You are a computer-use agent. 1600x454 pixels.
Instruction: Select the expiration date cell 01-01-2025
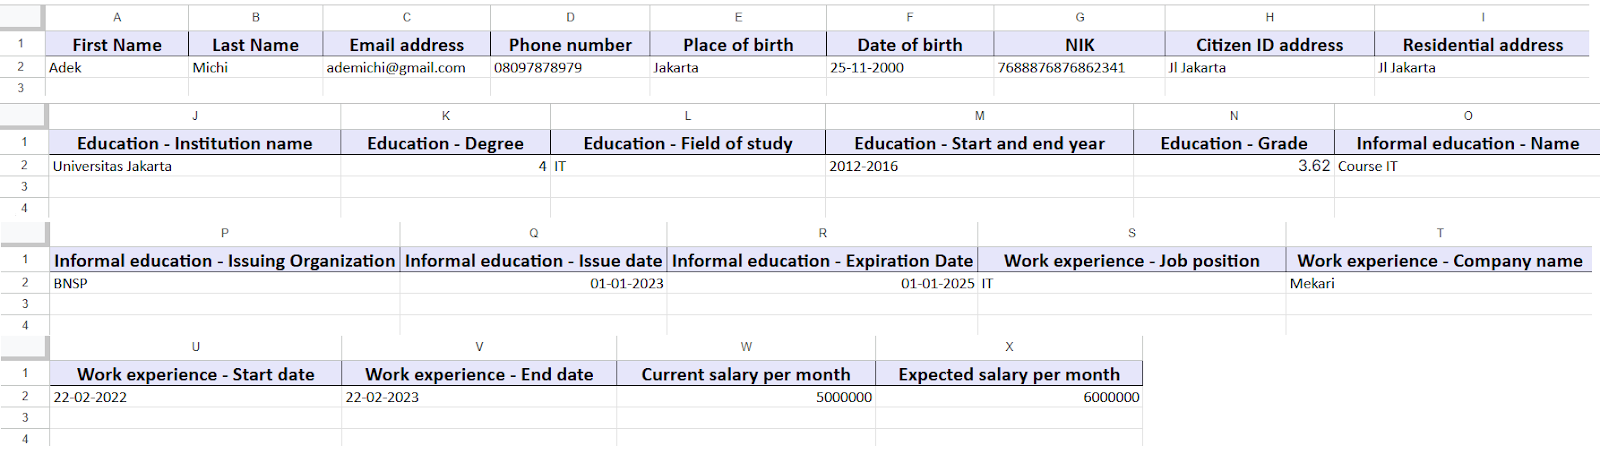[x=822, y=284]
